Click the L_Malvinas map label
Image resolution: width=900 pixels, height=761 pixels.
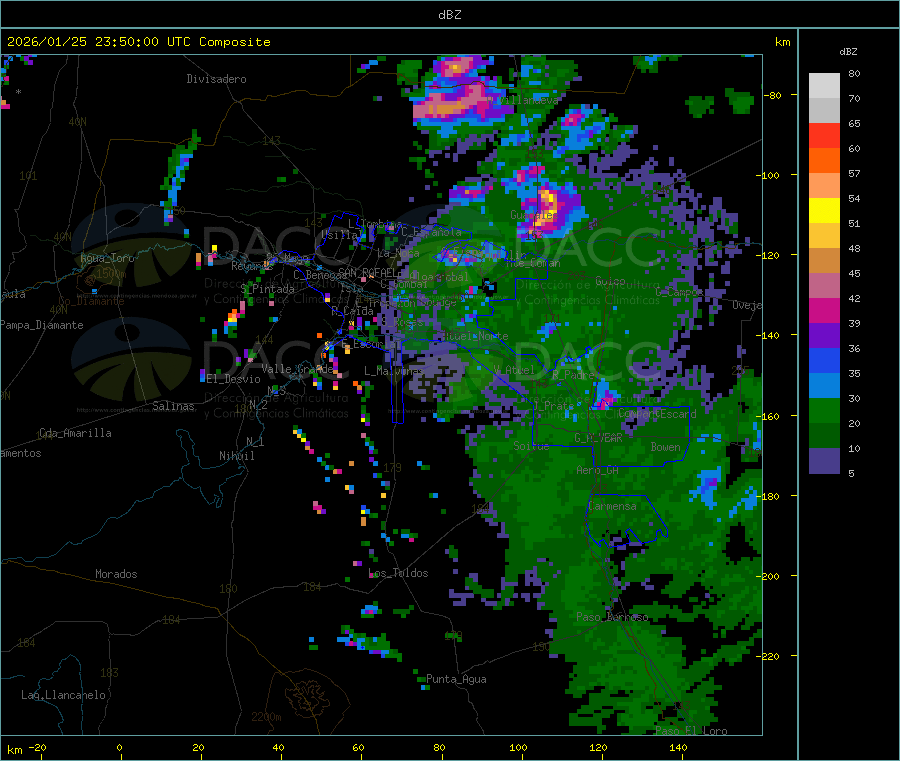(394, 371)
